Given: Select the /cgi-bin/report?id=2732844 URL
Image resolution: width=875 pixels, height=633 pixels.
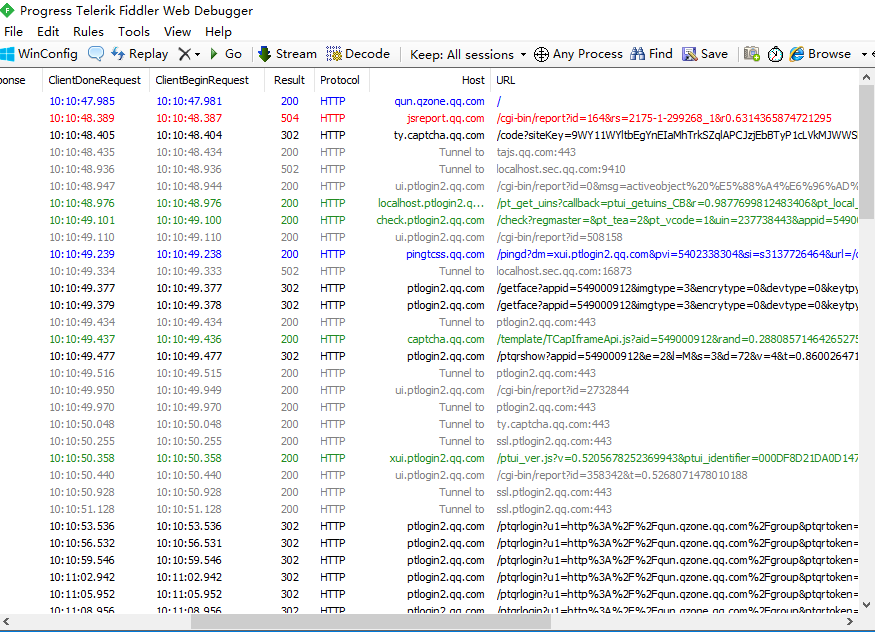Looking at the screenshot, I should click(562, 390).
